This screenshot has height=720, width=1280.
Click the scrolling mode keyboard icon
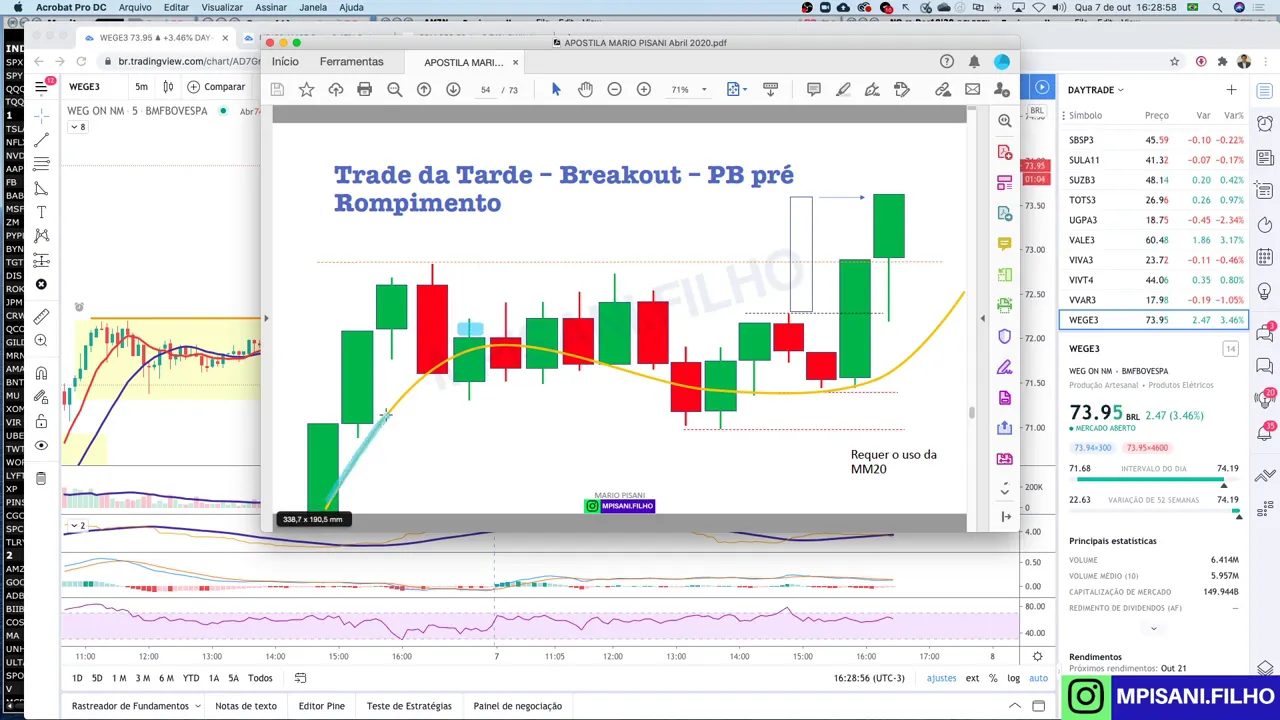pyautogui.click(x=770, y=90)
